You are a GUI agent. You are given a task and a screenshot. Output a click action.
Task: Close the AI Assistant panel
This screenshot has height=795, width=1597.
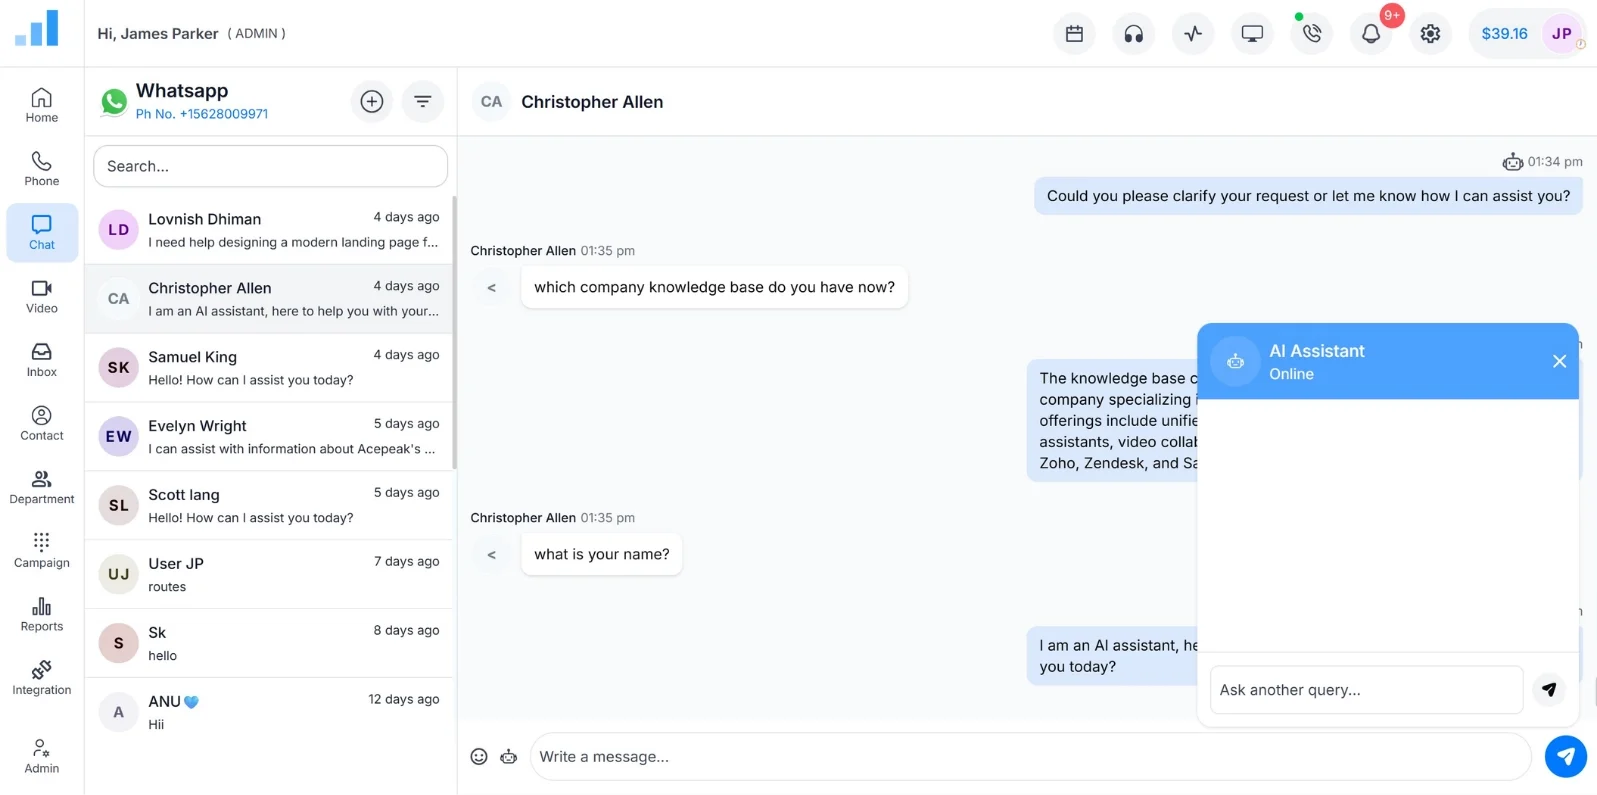(x=1559, y=361)
